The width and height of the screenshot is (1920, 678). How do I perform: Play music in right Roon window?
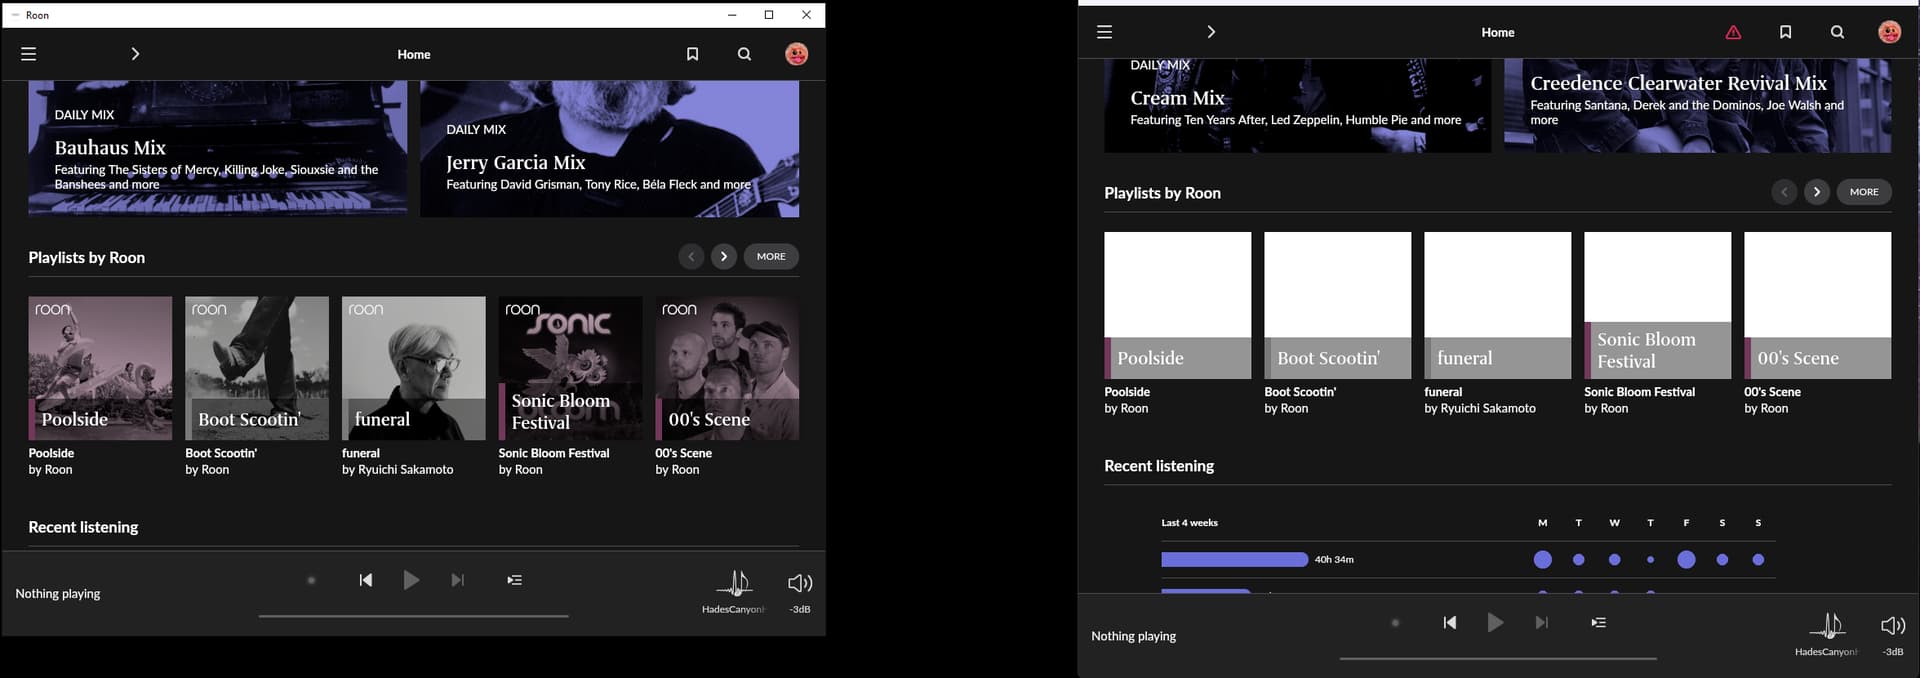pyautogui.click(x=1495, y=622)
